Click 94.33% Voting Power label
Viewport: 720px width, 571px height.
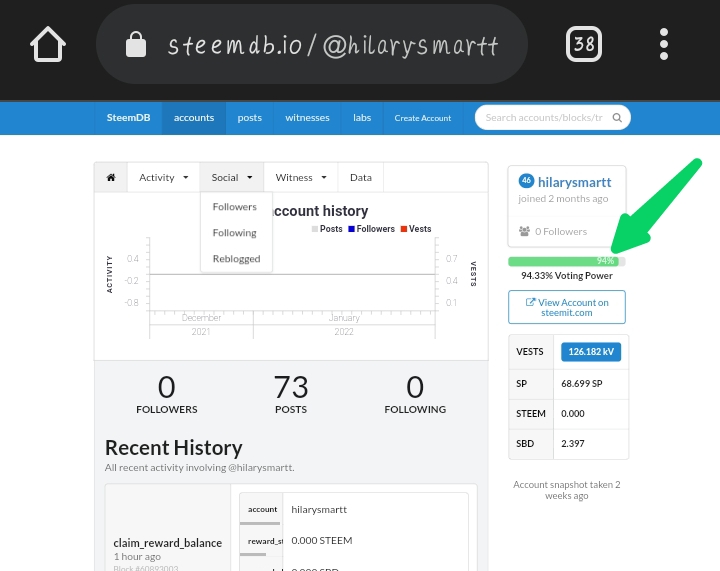coord(567,276)
